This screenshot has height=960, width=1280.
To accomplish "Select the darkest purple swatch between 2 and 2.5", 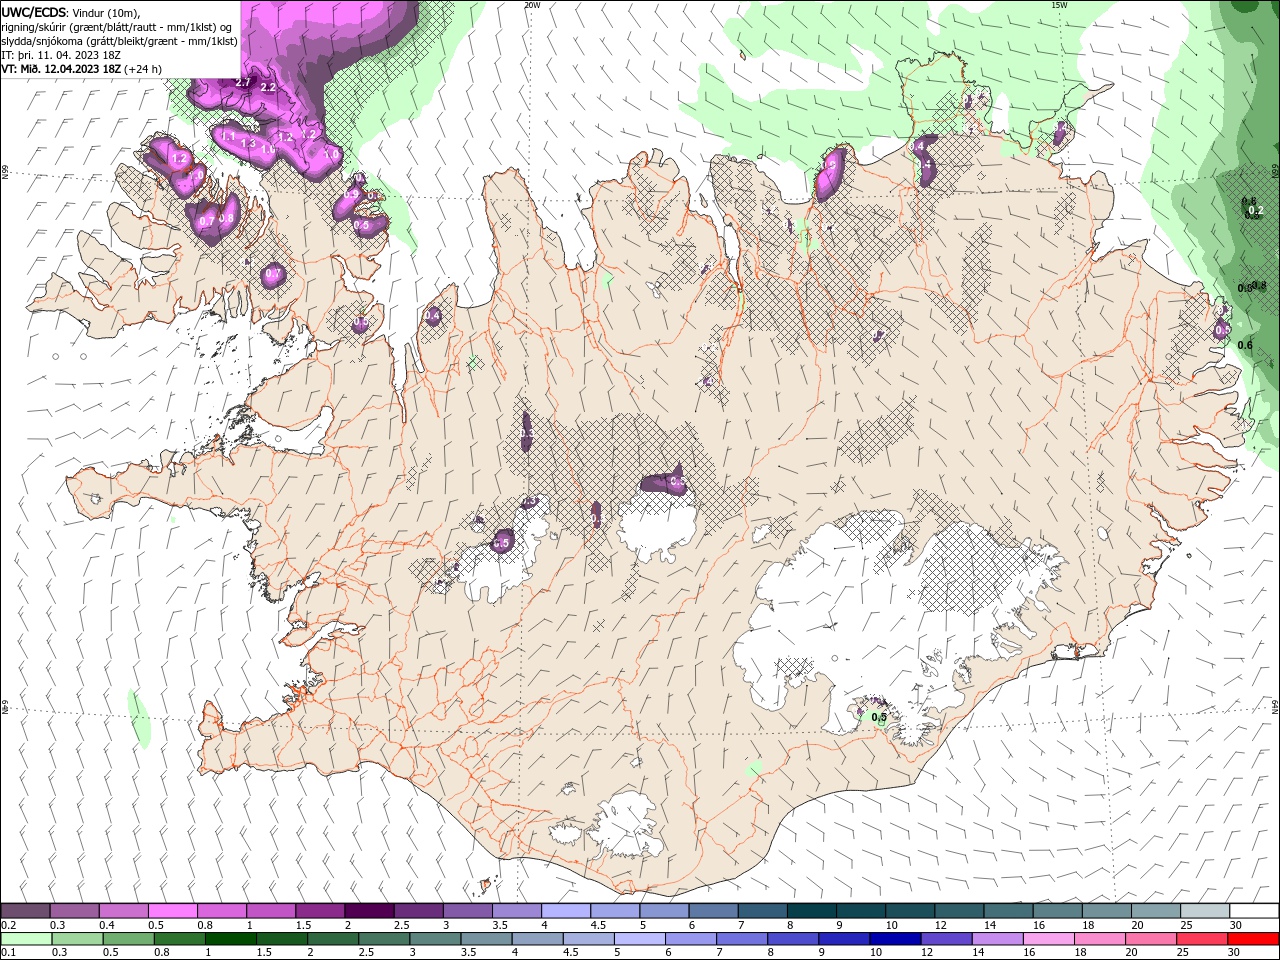I will click(x=368, y=911).
